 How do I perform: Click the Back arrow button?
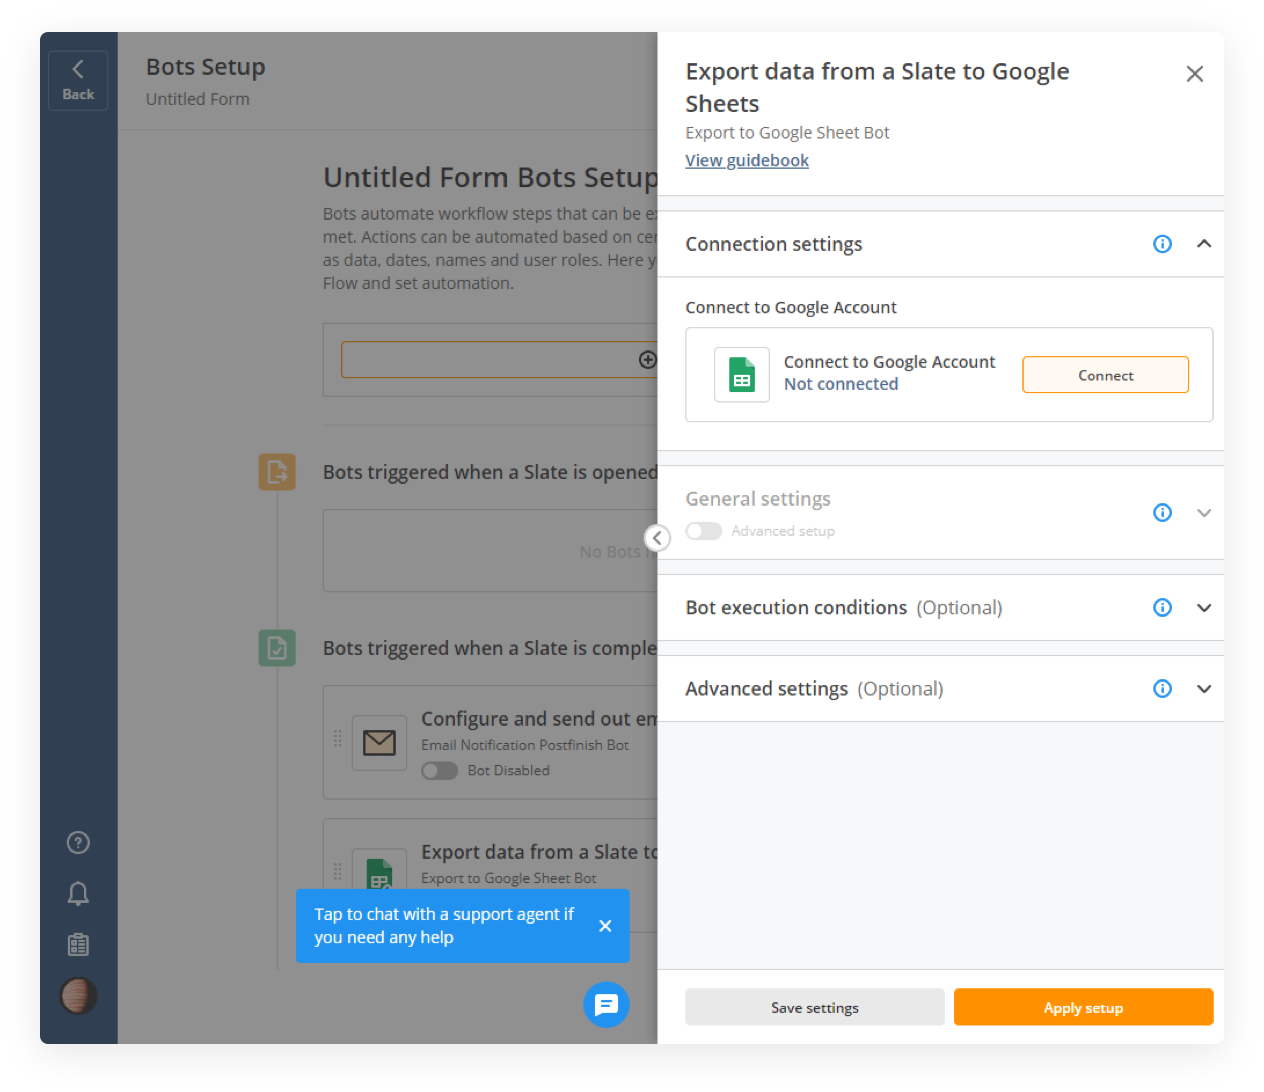point(78,80)
